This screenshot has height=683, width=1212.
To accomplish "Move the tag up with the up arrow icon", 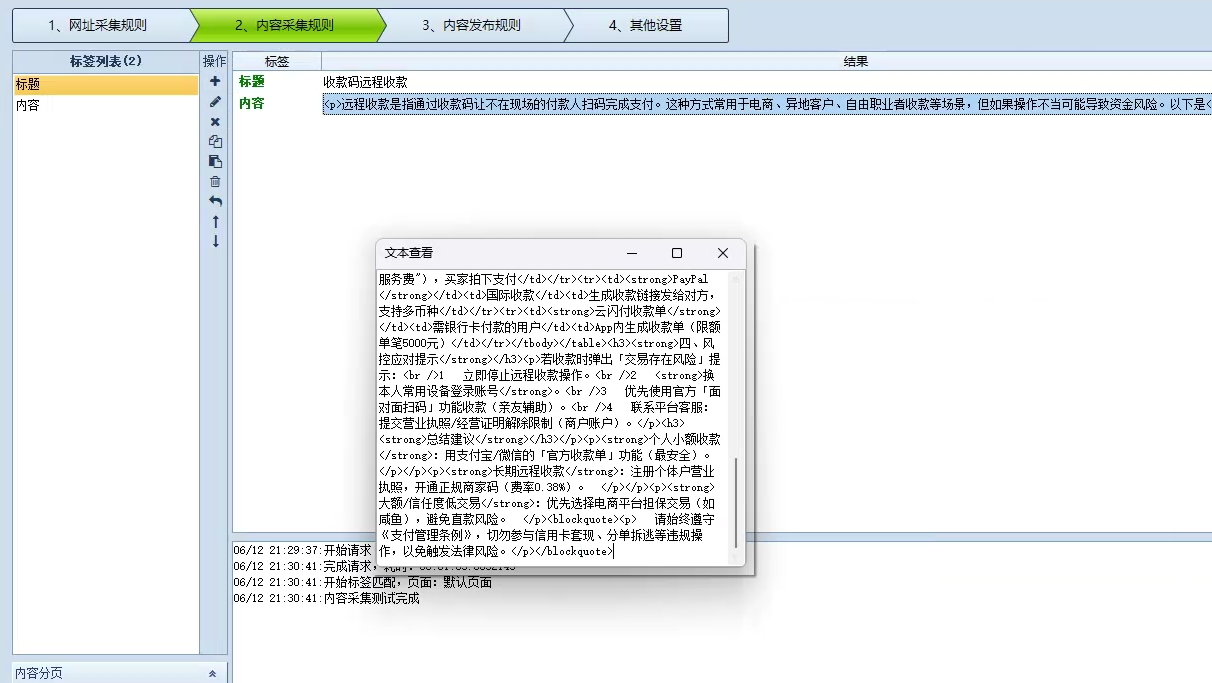I will 215,221.
